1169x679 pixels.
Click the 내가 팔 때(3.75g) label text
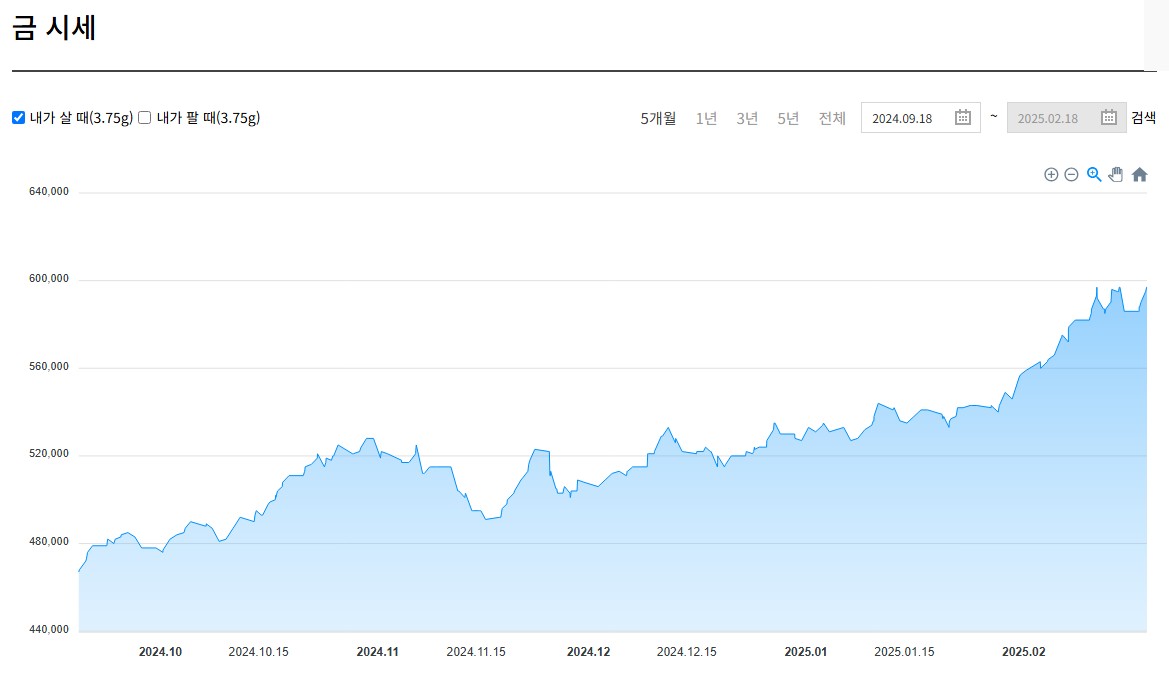[208, 118]
